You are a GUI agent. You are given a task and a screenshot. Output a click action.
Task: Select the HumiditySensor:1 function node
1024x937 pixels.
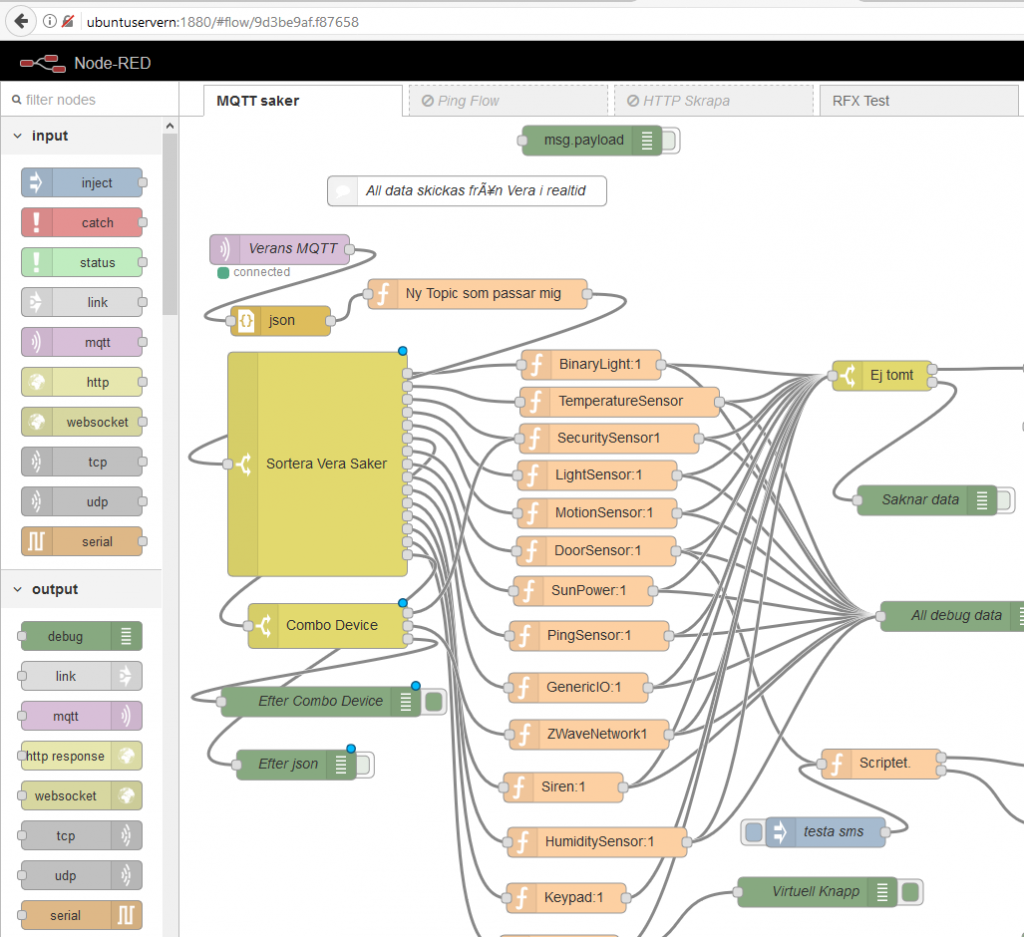click(x=597, y=842)
